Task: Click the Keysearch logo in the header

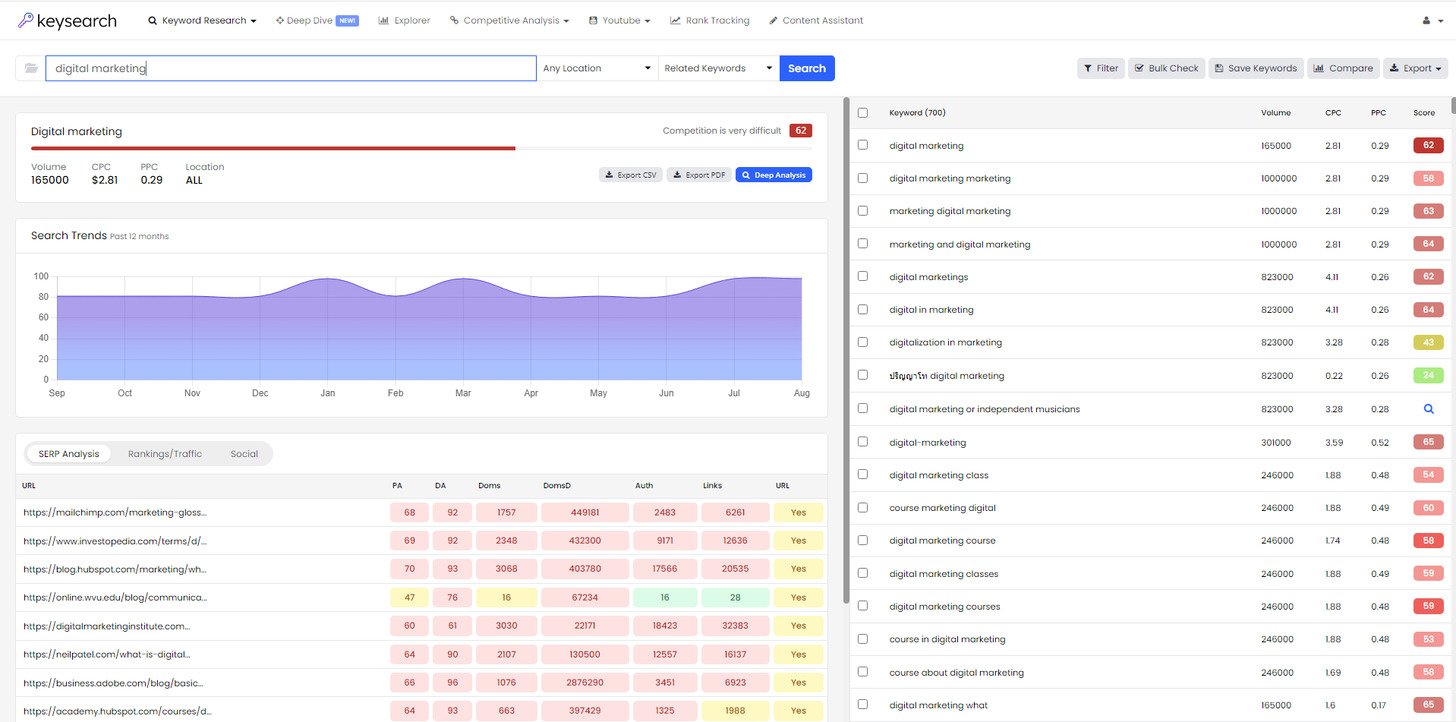Action: click(67, 20)
